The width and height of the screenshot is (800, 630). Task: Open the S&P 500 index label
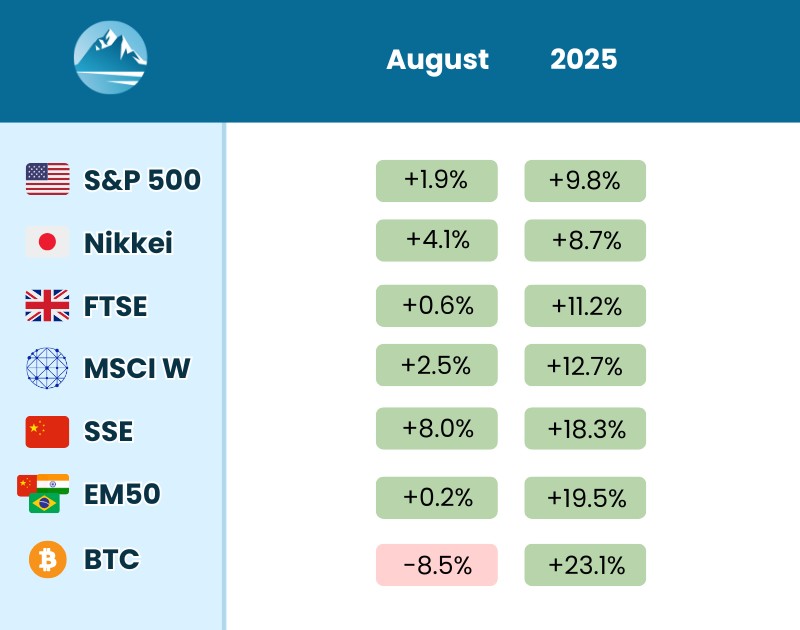(x=142, y=180)
